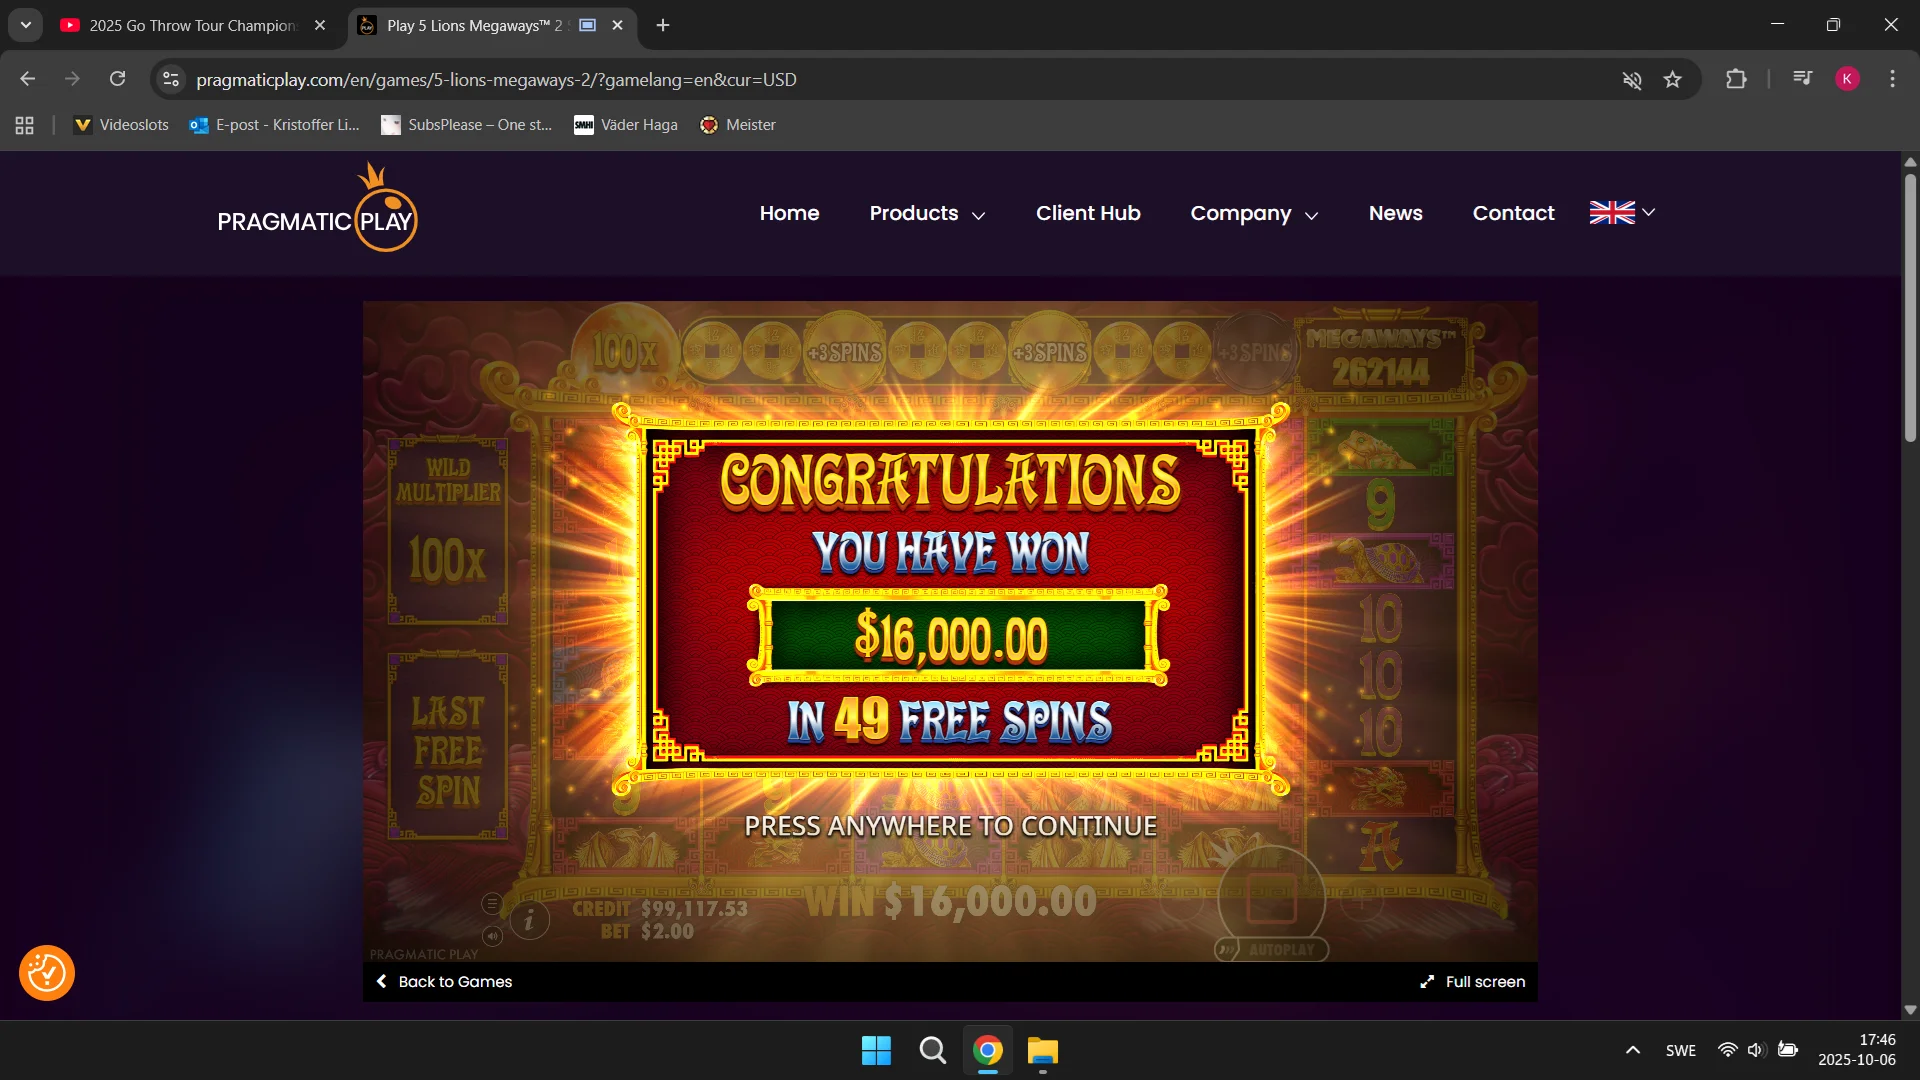Viewport: 1920px width, 1080px height.
Task: Open the News menu item
Action: [1395, 213]
